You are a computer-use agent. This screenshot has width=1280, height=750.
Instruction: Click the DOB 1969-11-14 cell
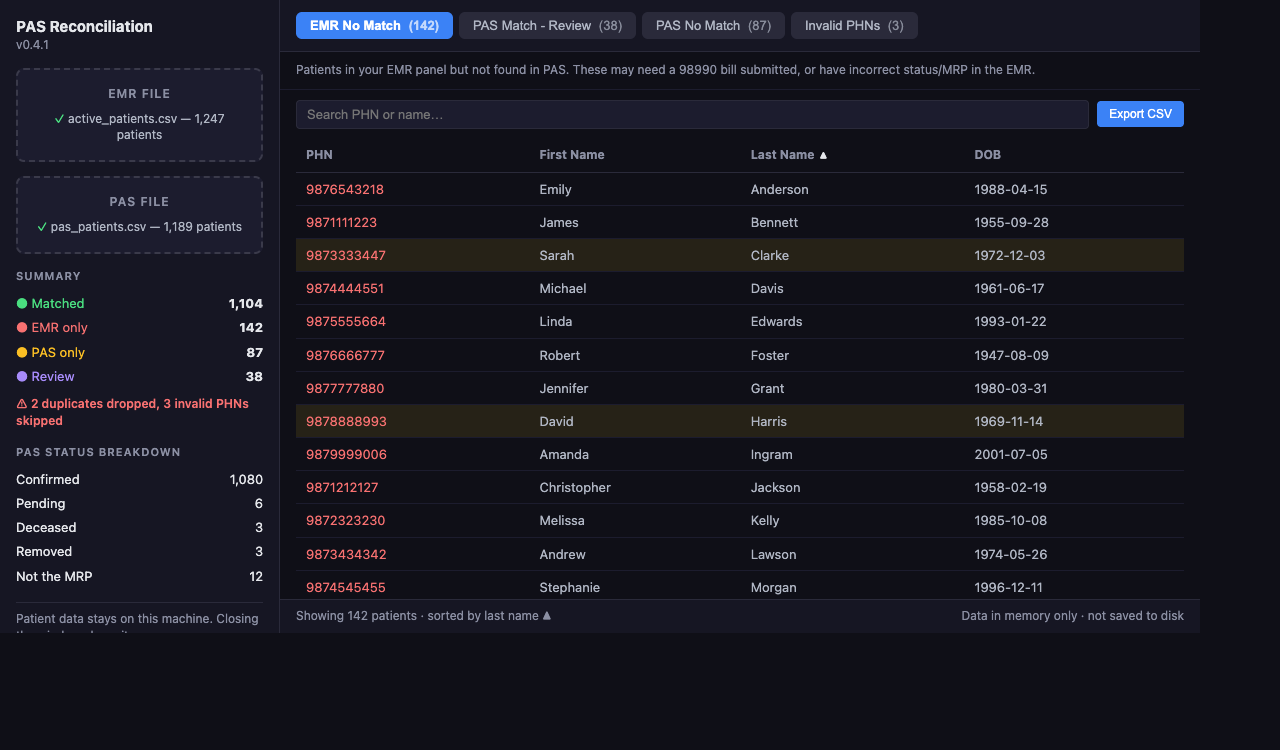pos(1008,421)
